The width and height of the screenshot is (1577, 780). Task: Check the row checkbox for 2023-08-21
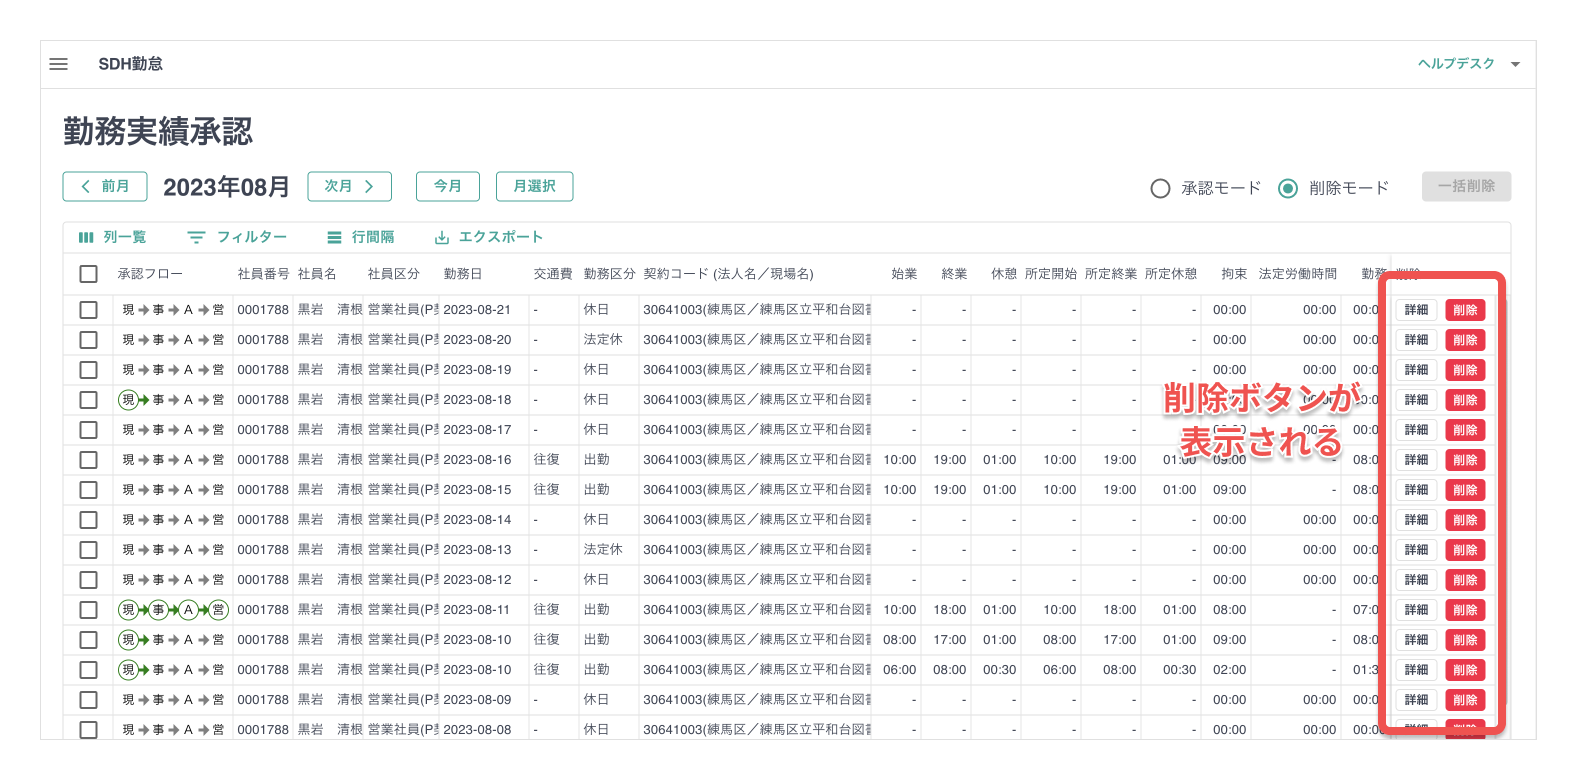click(x=89, y=310)
